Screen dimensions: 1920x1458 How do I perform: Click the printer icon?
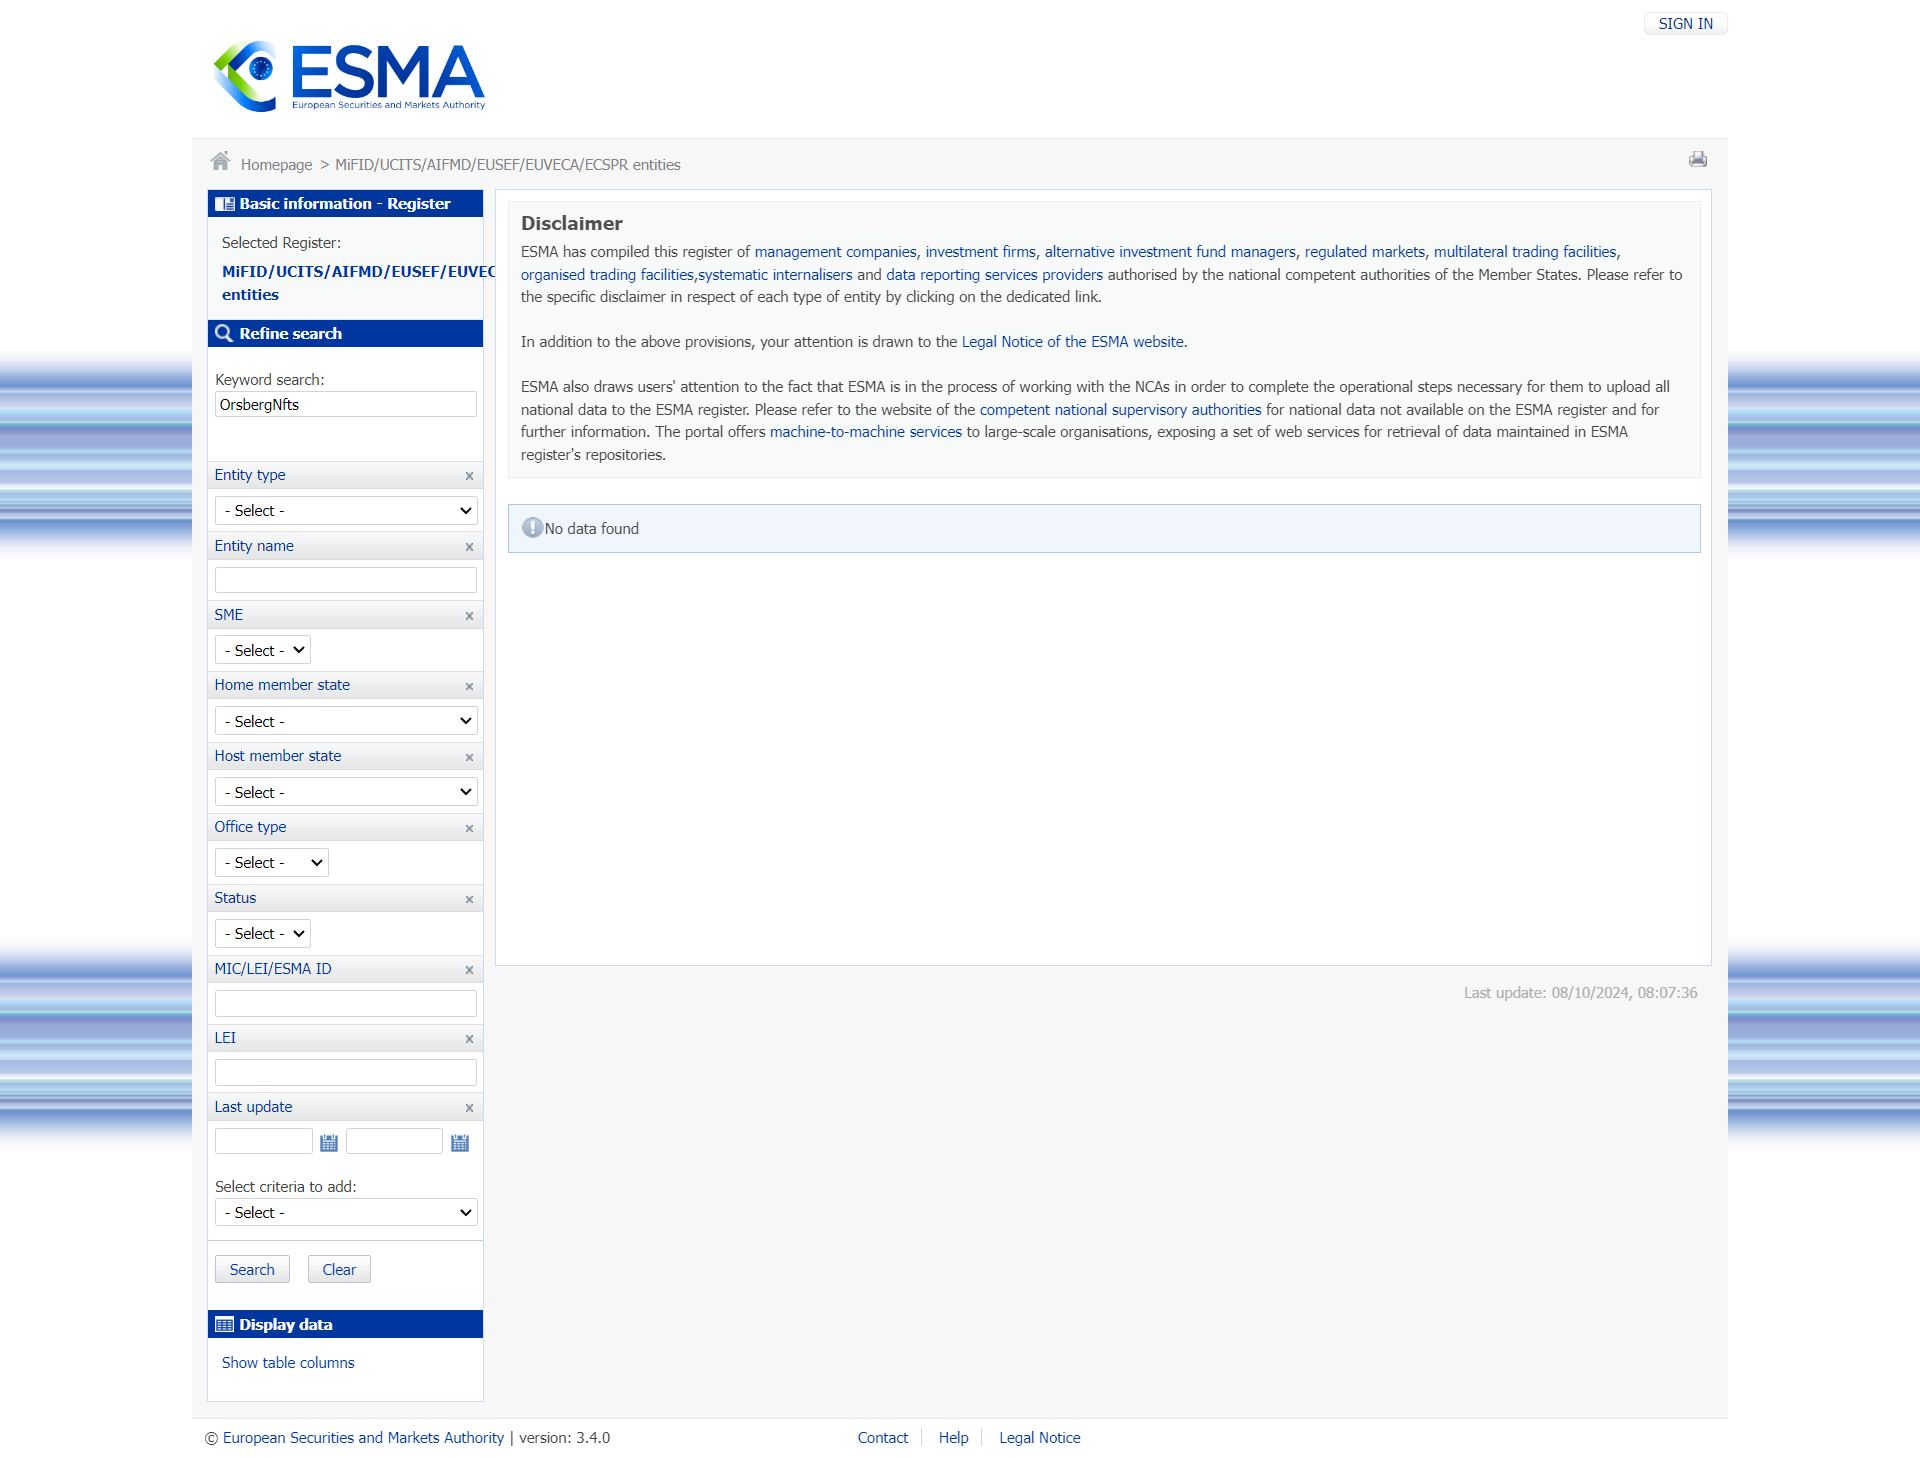(x=1698, y=159)
